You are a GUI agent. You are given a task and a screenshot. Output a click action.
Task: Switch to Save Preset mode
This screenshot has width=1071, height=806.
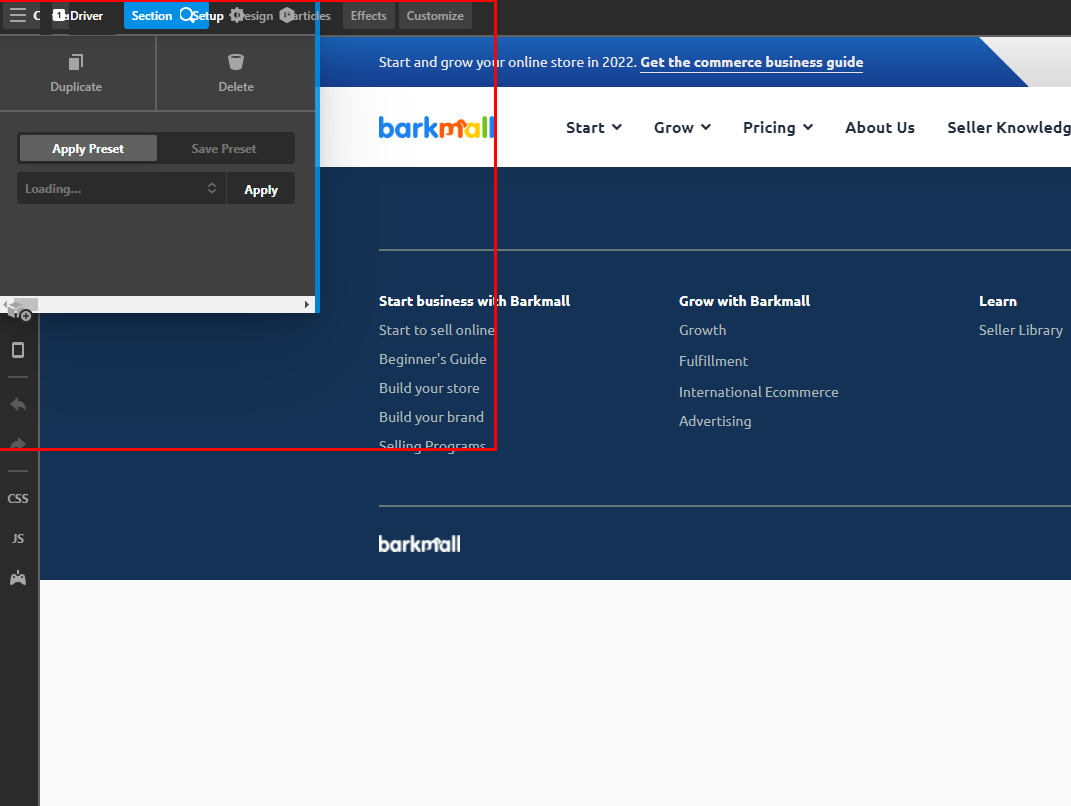[x=224, y=148]
